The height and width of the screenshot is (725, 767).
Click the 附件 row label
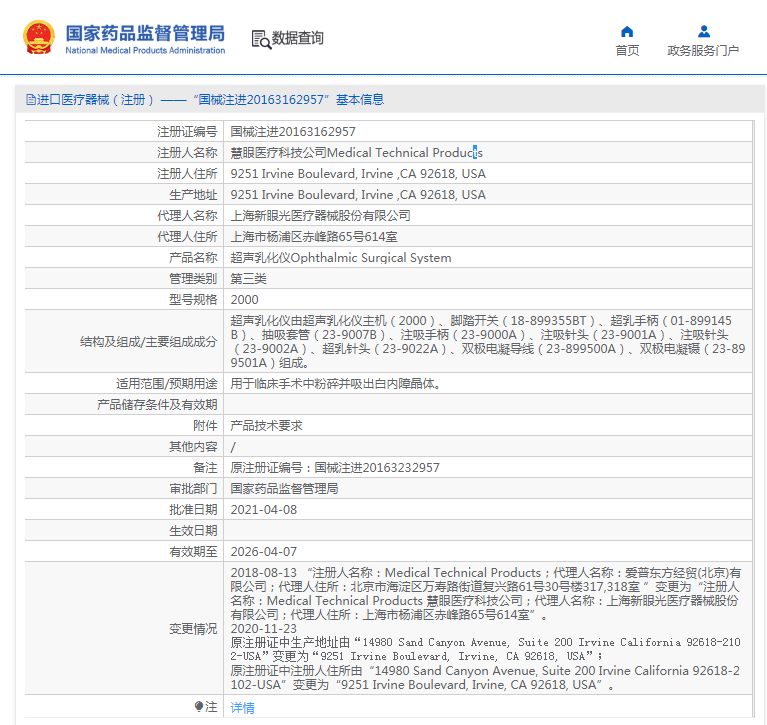(x=205, y=426)
